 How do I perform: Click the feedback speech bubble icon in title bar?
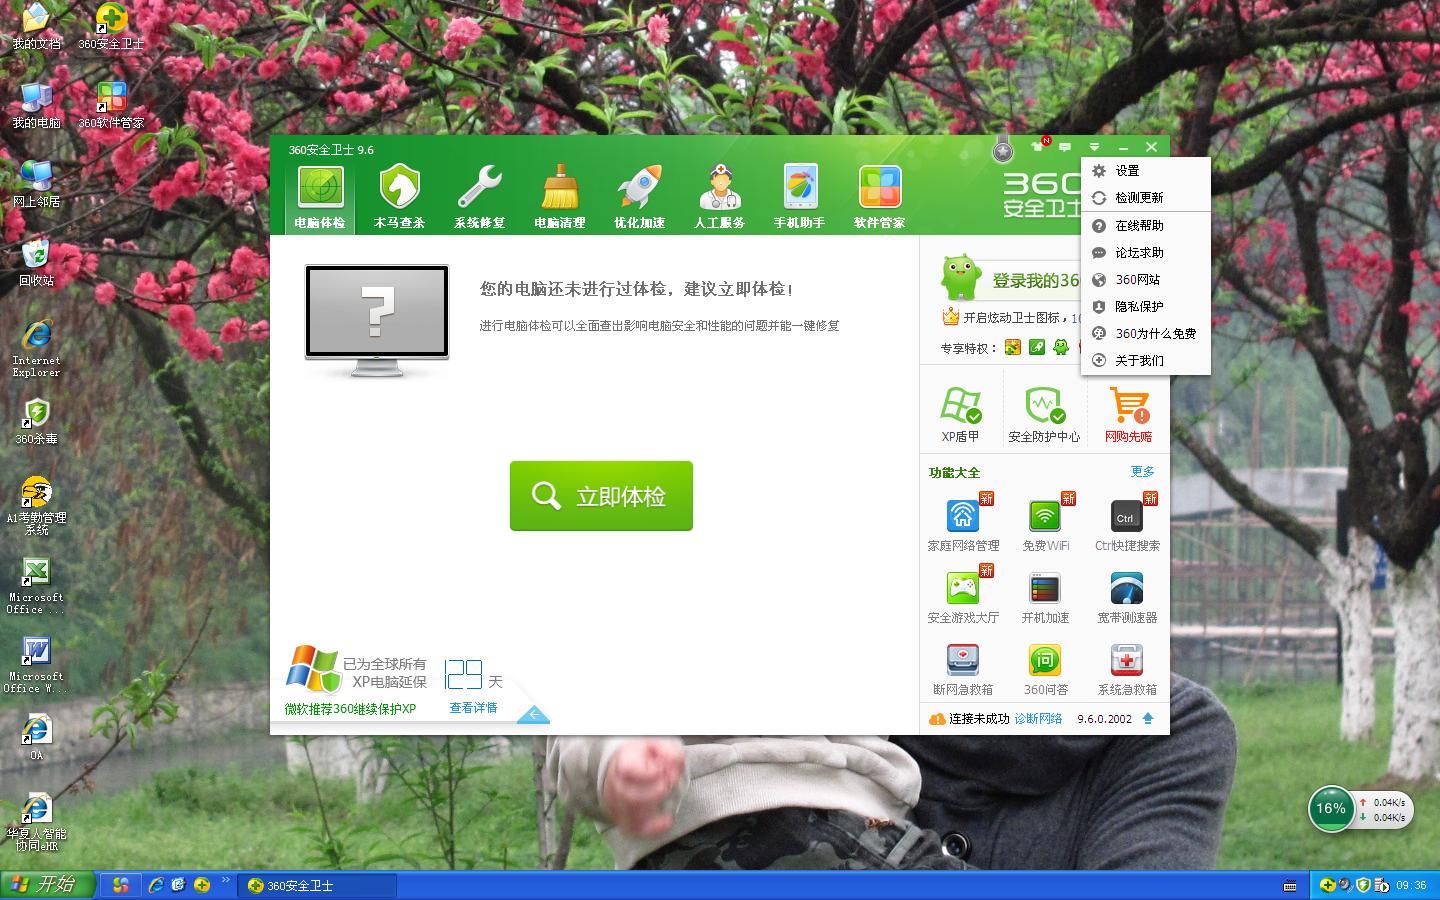pyautogui.click(x=1066, y=147)
